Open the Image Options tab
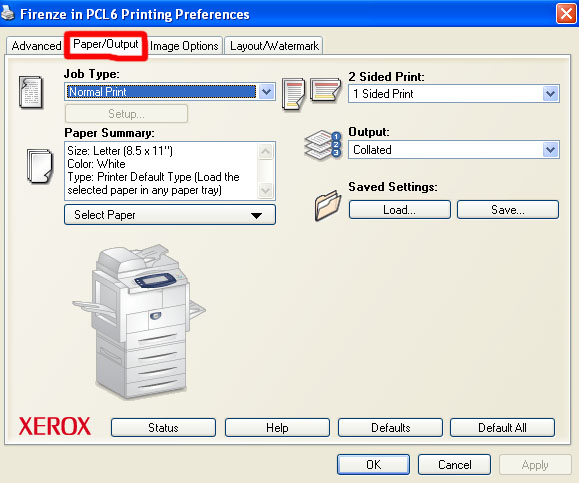This screenshot has height=483, width=579. [x=184, y=46]
